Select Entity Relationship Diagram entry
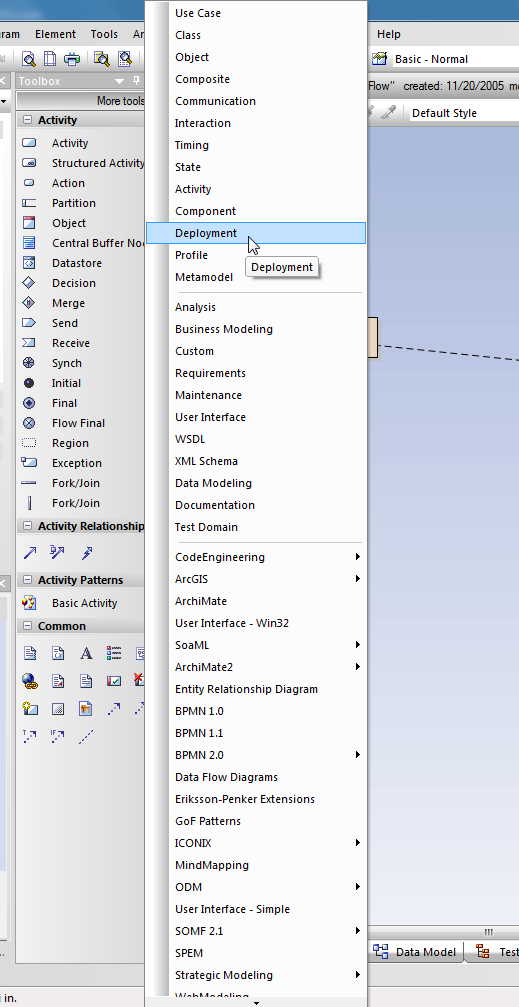This screenshot has width=519, height=1007. click(x=256, y=688)
